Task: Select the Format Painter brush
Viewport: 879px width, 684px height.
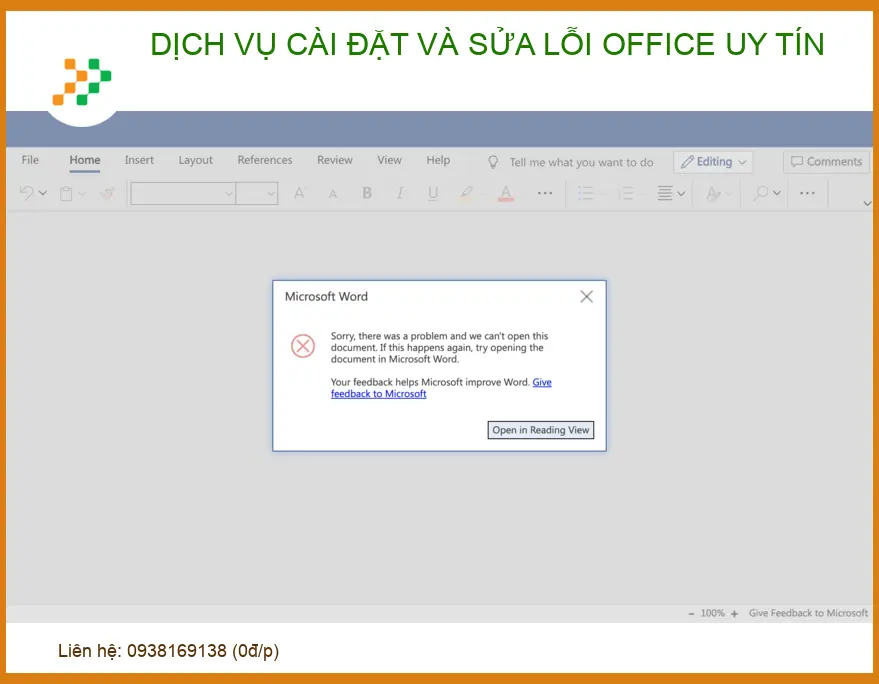Action: tap(107, 193)
